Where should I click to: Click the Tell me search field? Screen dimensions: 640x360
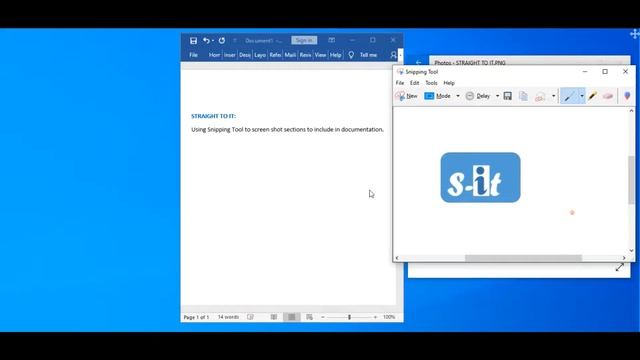(368, 55)
